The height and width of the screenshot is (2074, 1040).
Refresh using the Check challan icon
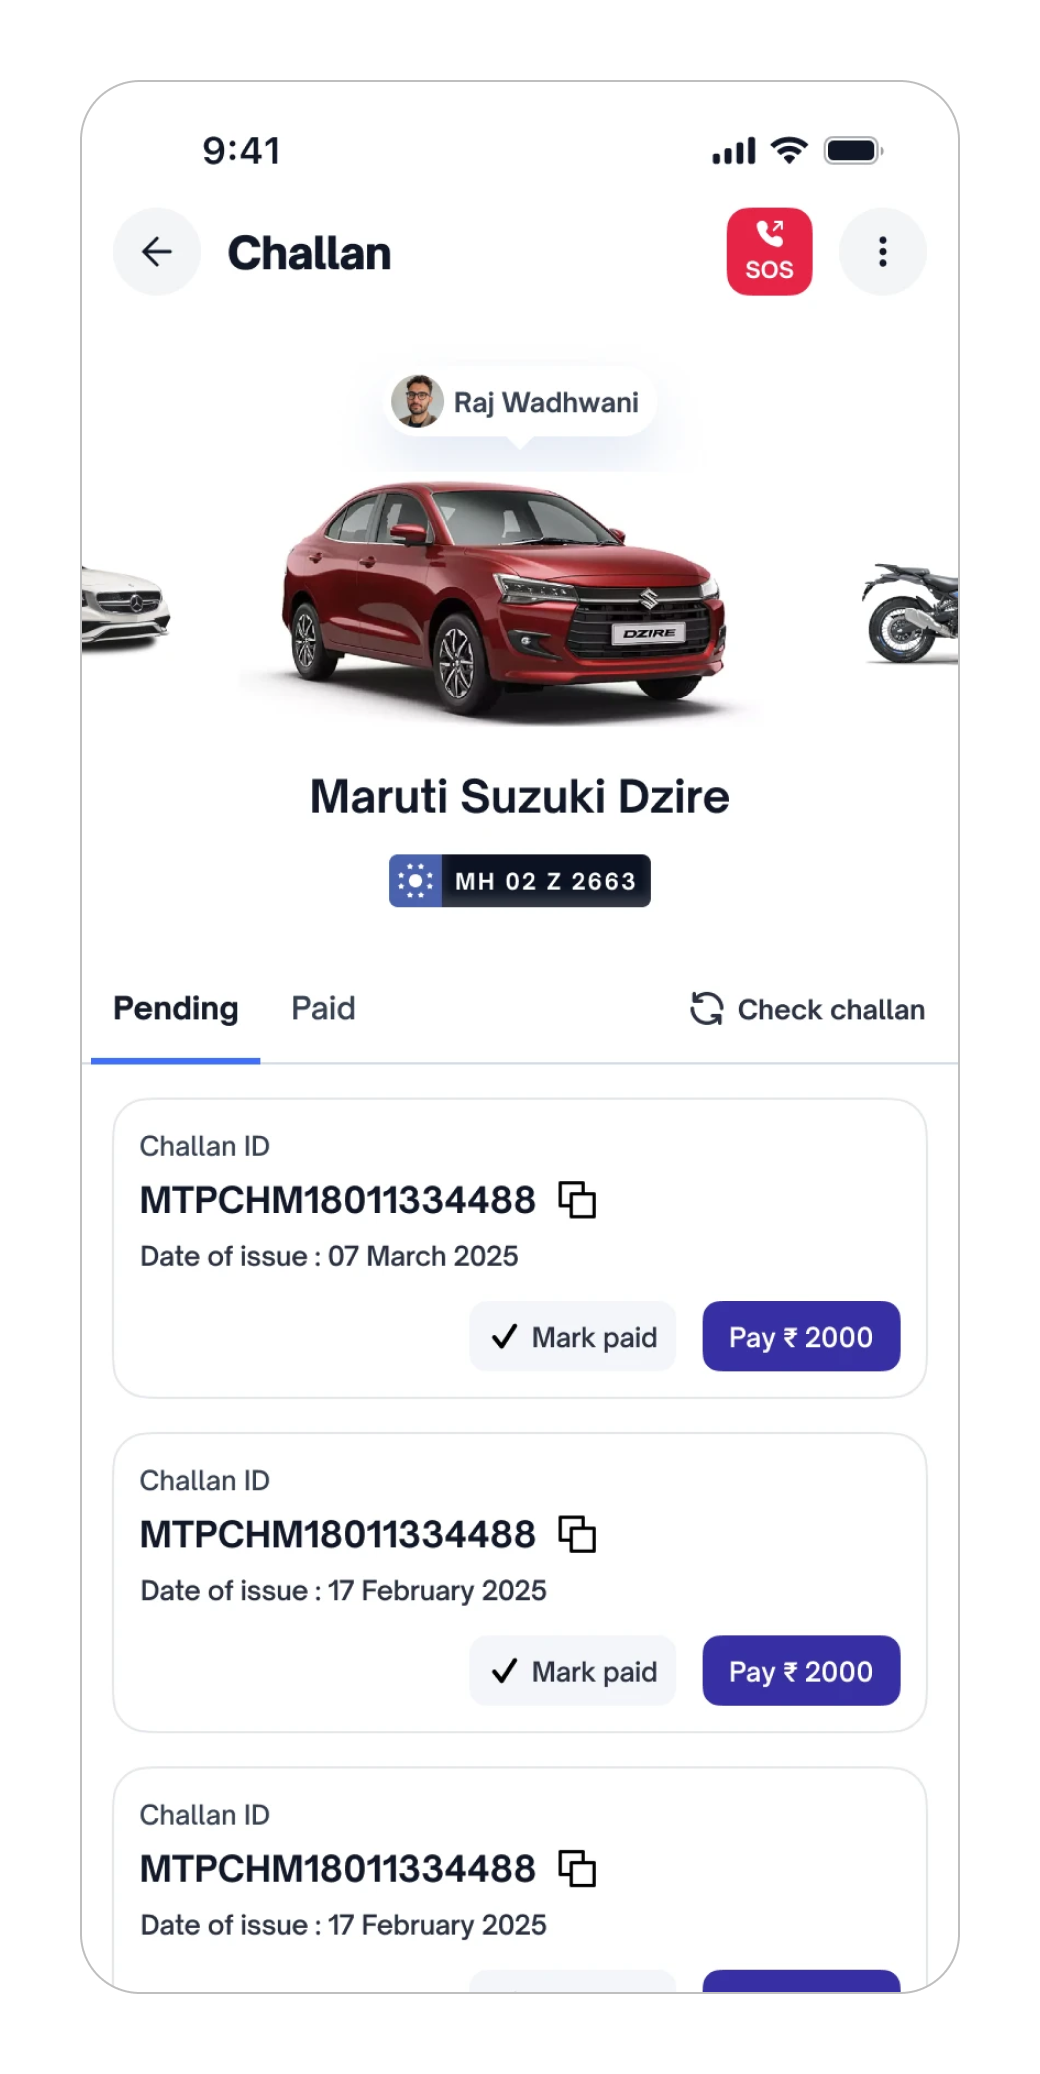tap(706, 1009)
